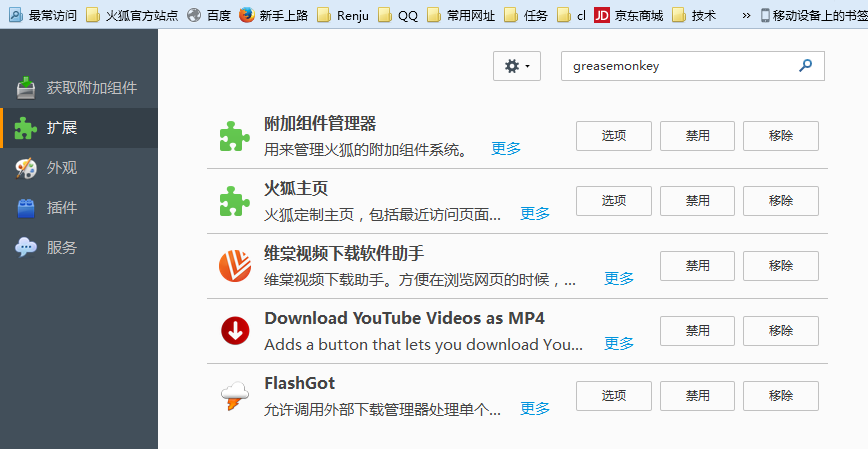Select the 服务 services sidebar tab
The image size is (868, 449).
79,247
